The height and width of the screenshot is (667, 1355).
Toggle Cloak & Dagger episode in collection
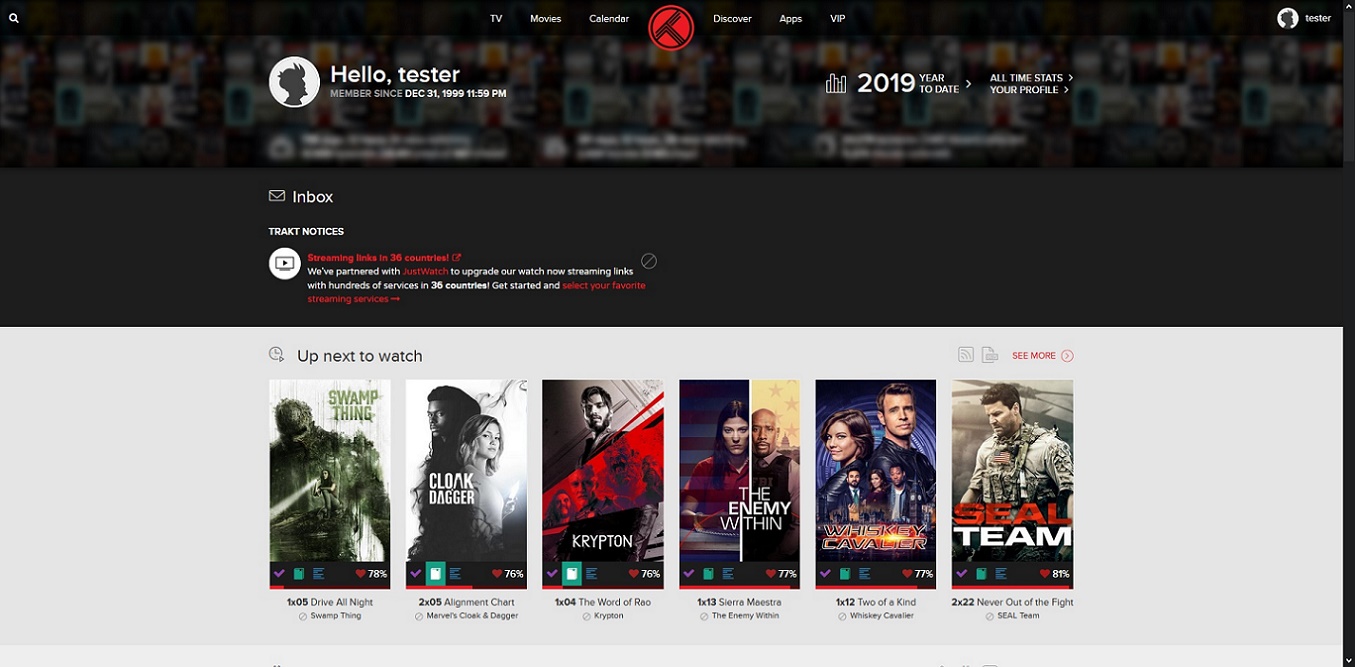[x=435, y=574]
